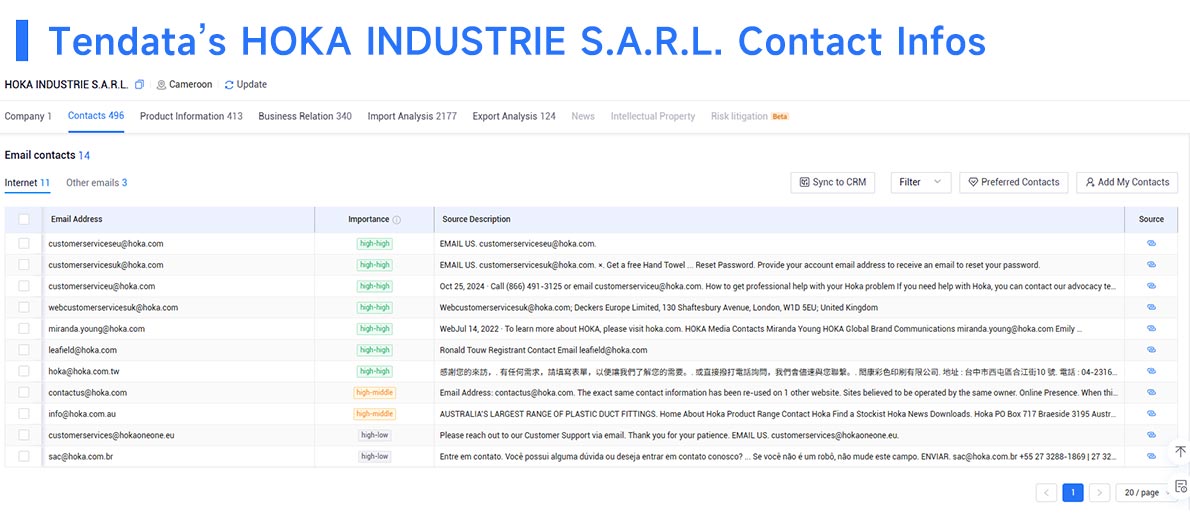Go to the previous page arrow
Screen dimensions: 1190x518
pyautogui.click(x=1047, y=492)
